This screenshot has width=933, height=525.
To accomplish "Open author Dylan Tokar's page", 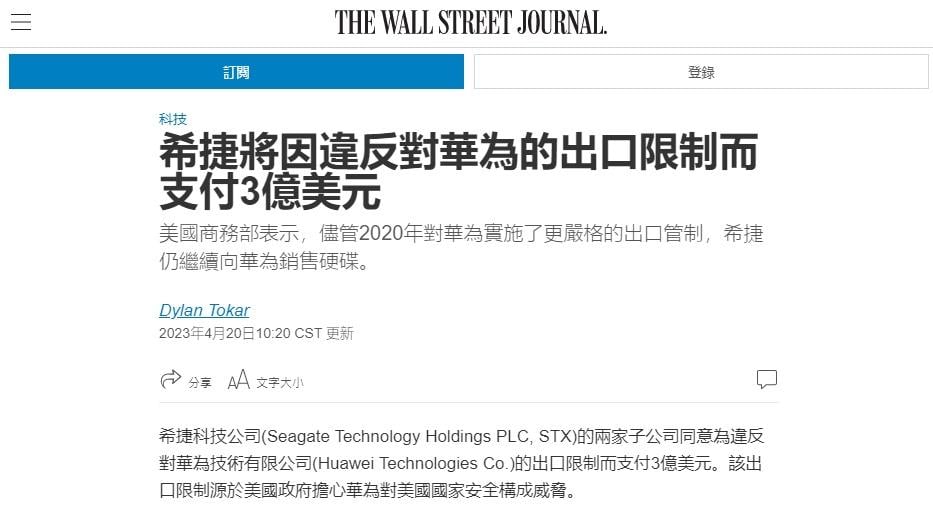I will 204,310.
